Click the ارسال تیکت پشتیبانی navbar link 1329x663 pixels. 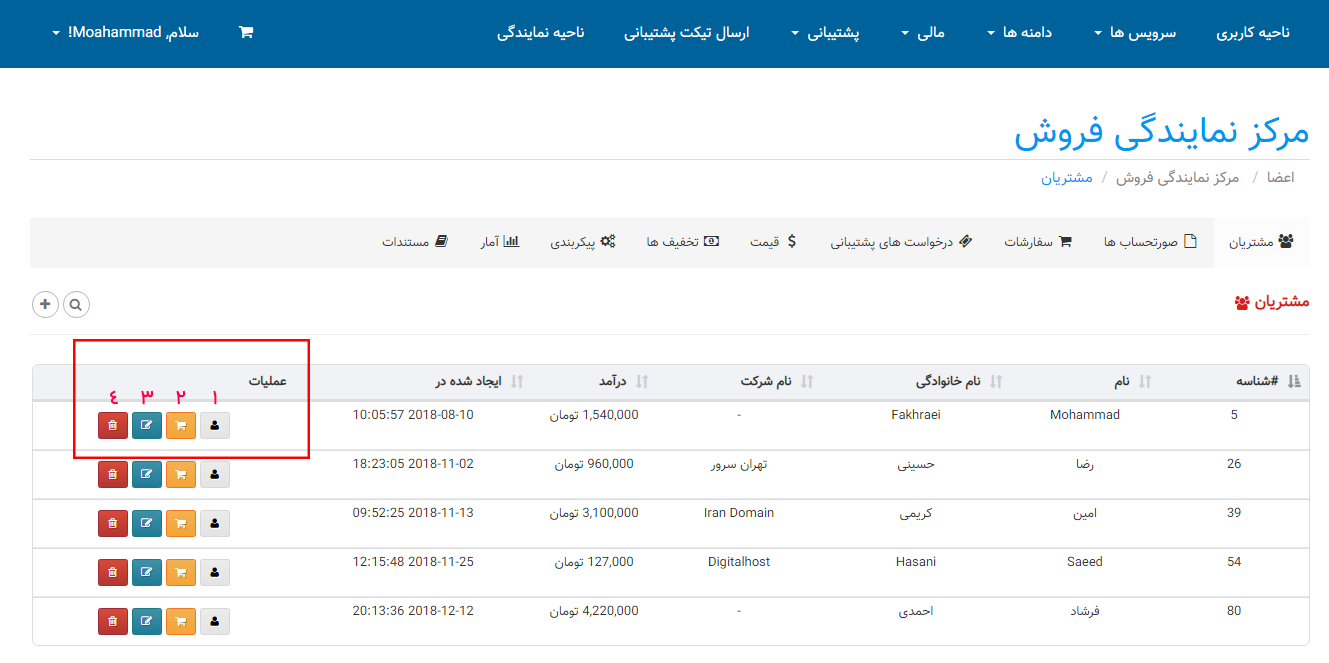tap(687, 33)
